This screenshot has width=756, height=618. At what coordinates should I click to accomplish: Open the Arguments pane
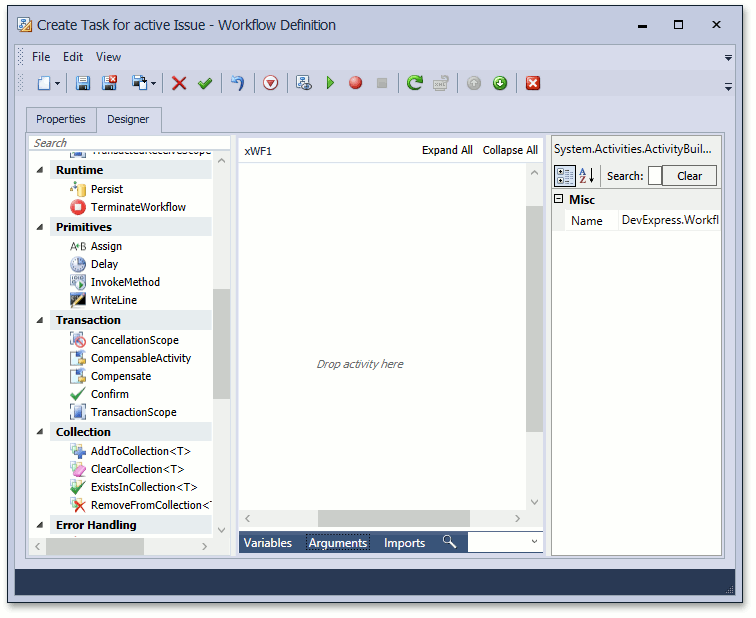338,543
